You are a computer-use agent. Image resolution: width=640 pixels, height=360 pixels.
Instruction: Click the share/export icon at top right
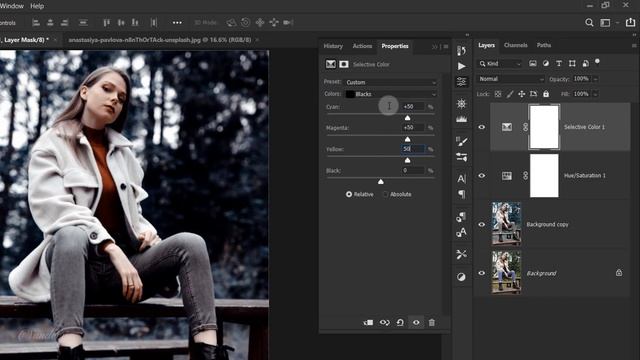[x=630, y=22]
